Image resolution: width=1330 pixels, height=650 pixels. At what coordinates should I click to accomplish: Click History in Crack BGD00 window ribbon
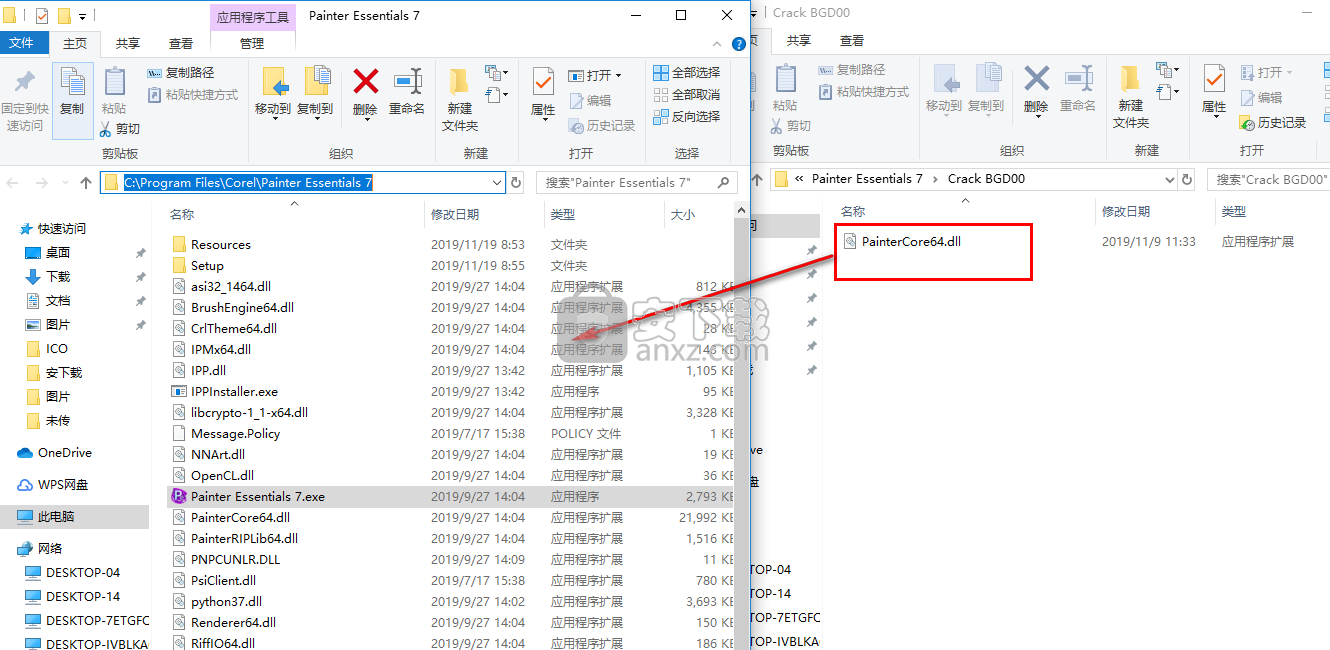[1273, 123]
